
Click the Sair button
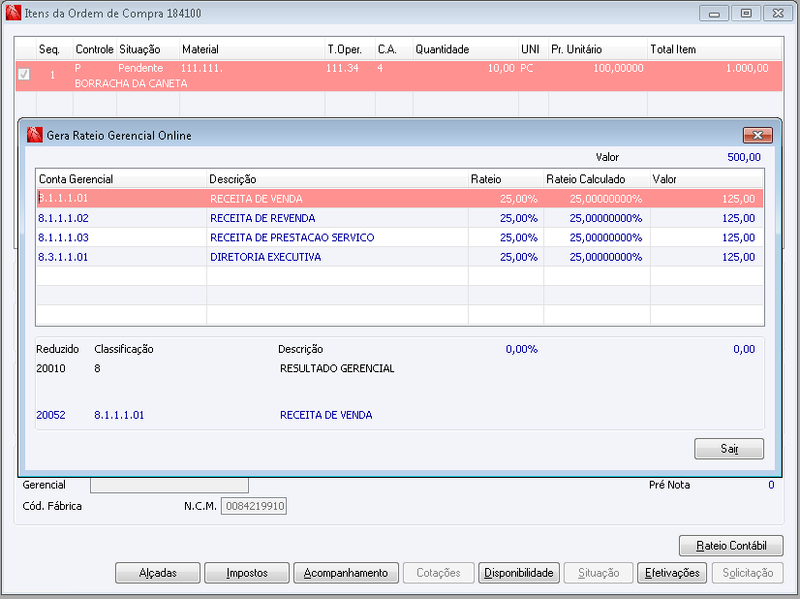click(x=729, y=448)
